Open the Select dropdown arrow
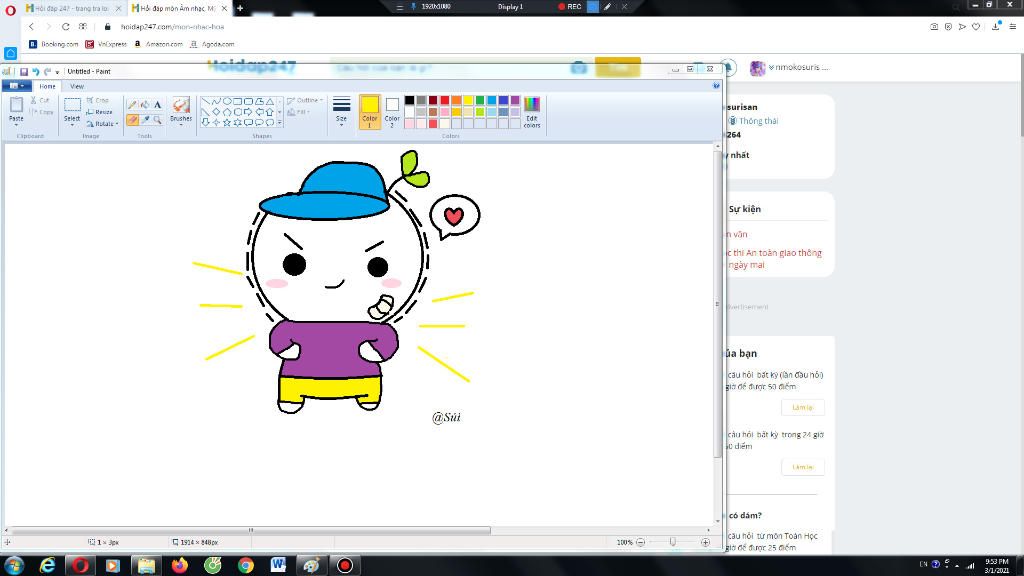1024x576 pixels. (x=72, y=124)
